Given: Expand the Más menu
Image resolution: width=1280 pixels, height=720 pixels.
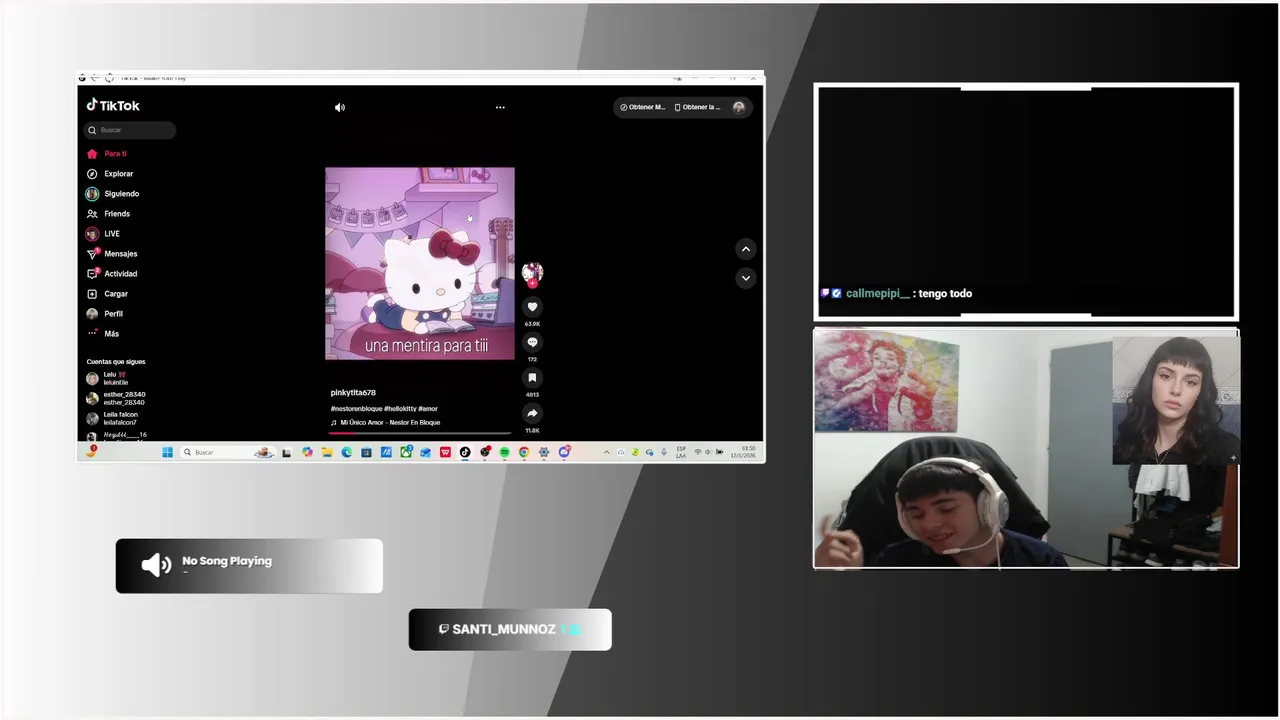Looking at the screenshot, I should click(103, 334).
